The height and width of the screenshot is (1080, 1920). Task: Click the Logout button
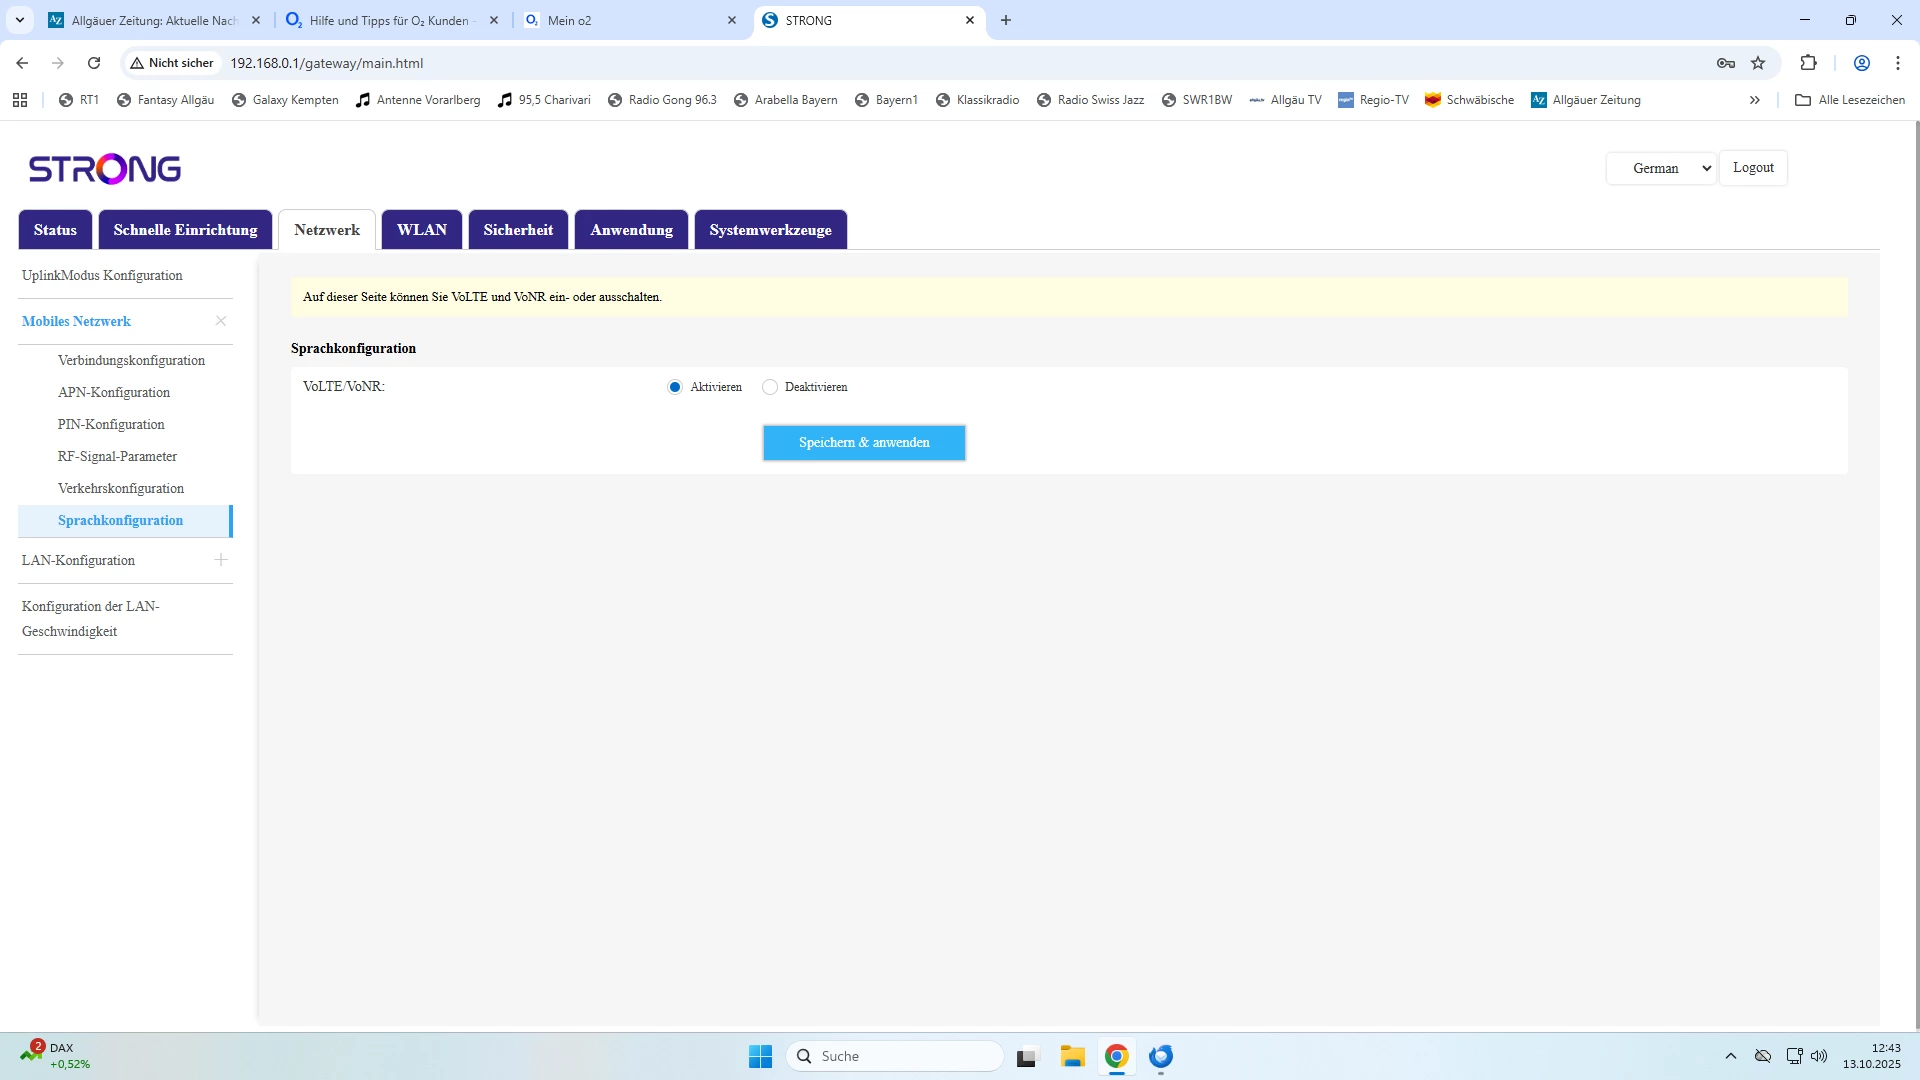point(1753,168)
